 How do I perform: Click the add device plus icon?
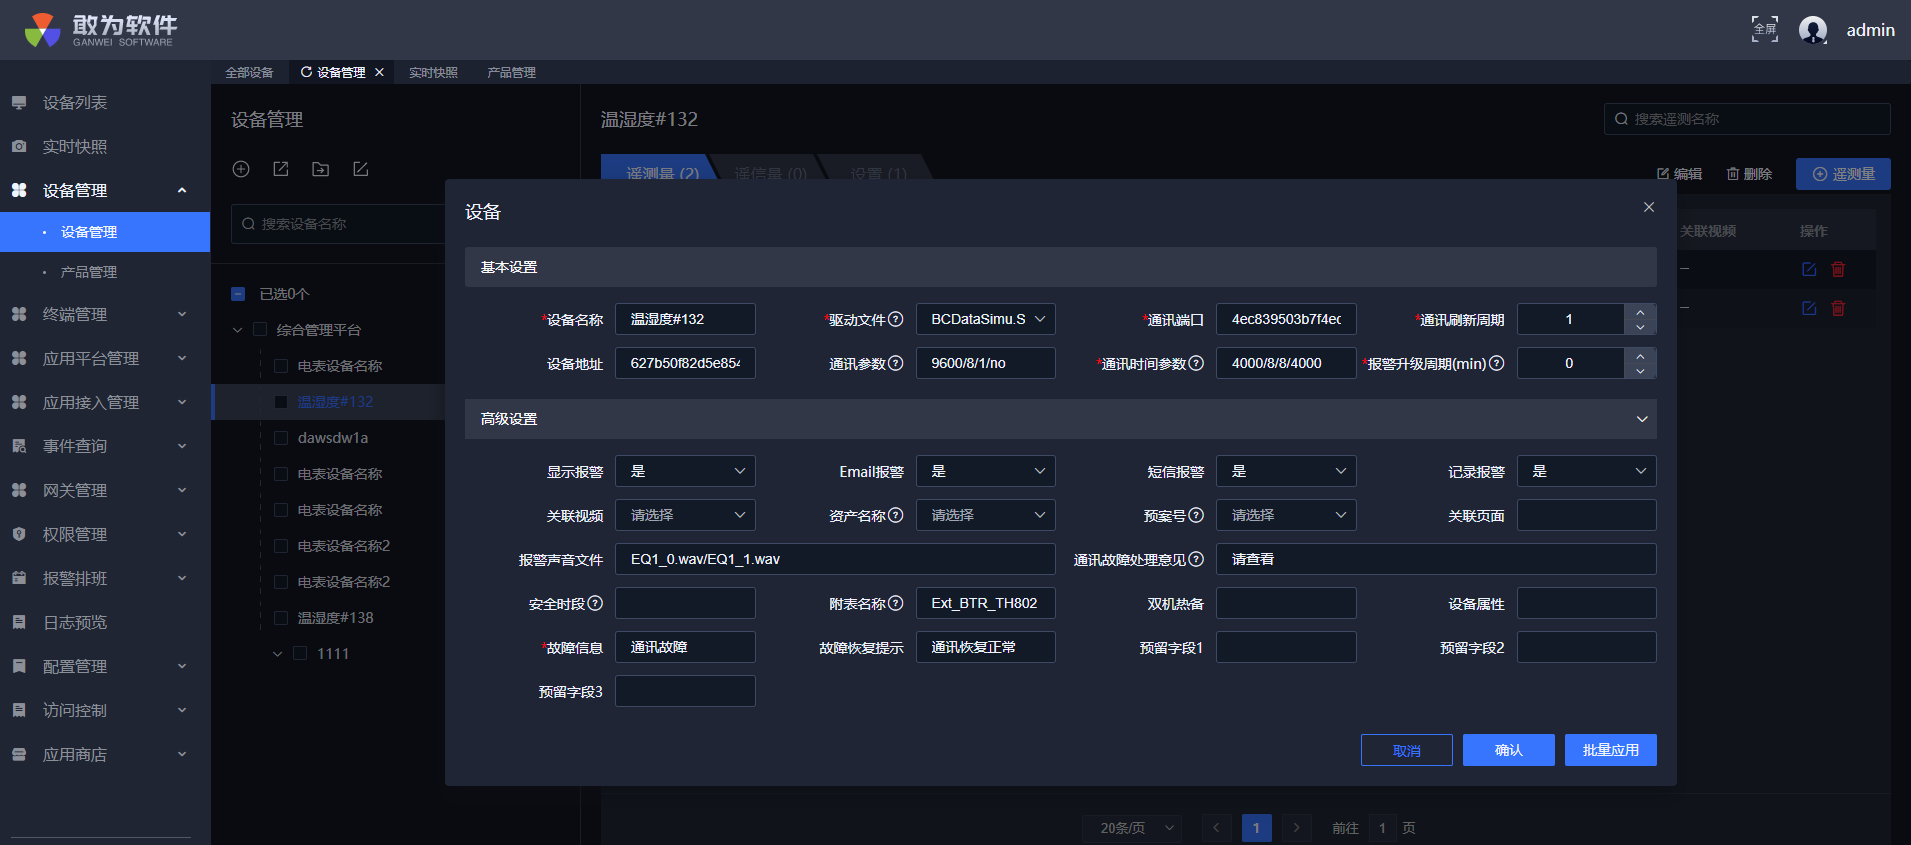click(241, 169)
